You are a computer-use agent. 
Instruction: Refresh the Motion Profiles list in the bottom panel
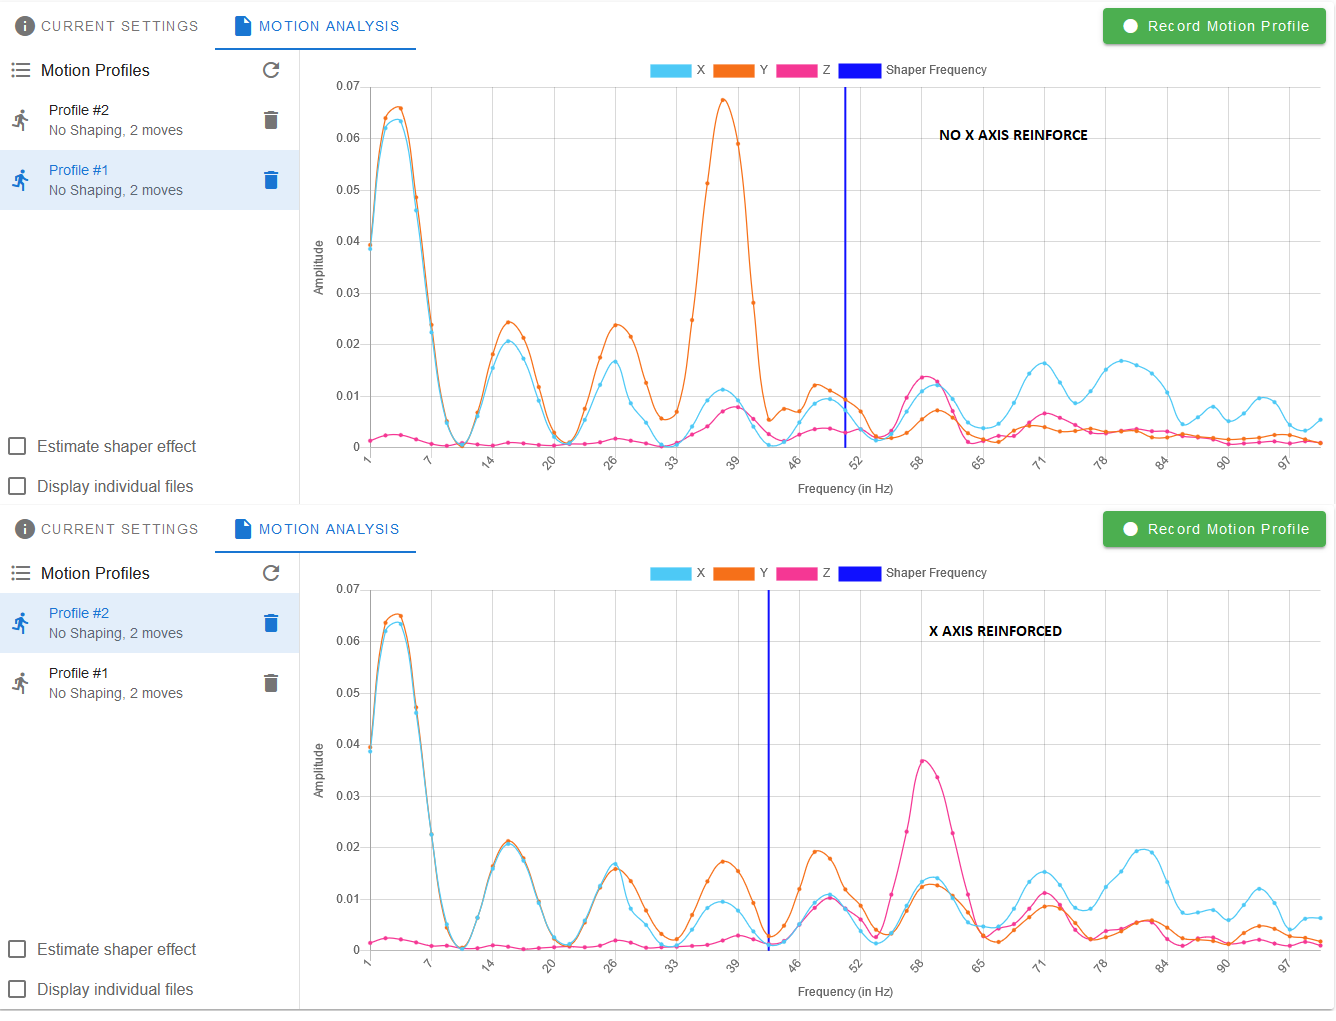point(271,573)
